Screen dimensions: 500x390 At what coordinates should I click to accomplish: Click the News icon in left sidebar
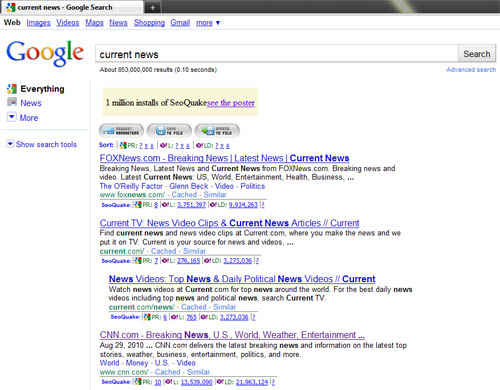(12, 102)
